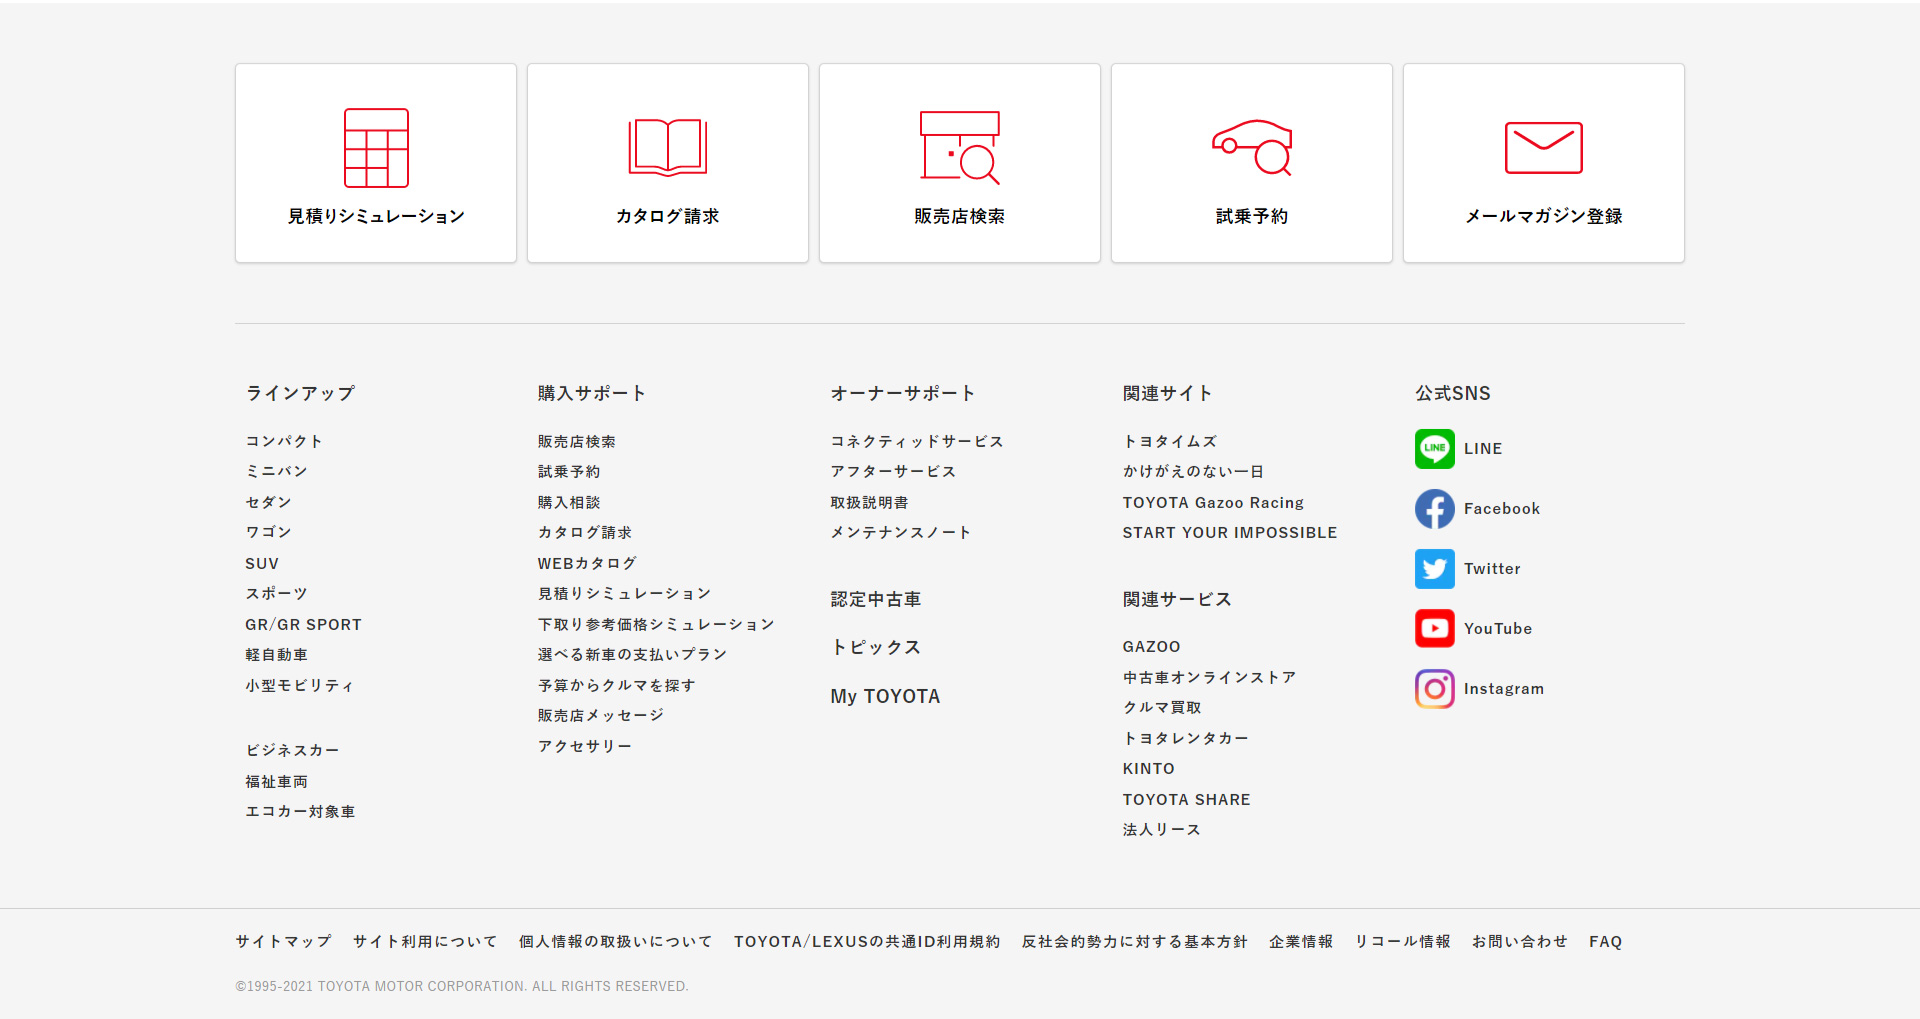The image size is (1920, 1019).
Task: Select the スポーツ lineup link
Action: pos(277,593)
